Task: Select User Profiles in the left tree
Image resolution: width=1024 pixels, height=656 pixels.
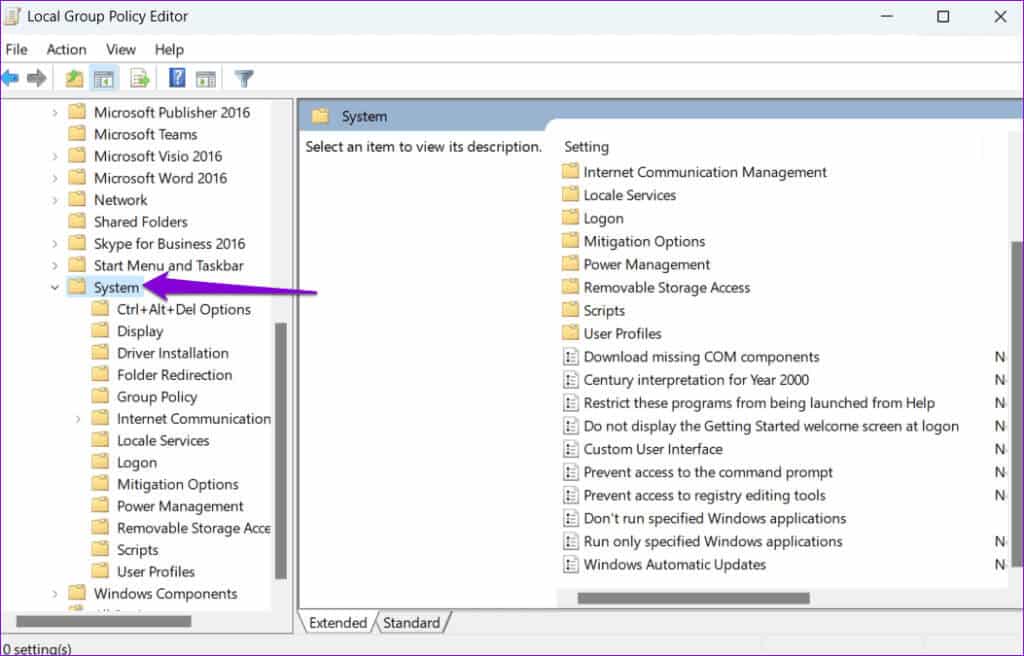Action: click(155, 572)
